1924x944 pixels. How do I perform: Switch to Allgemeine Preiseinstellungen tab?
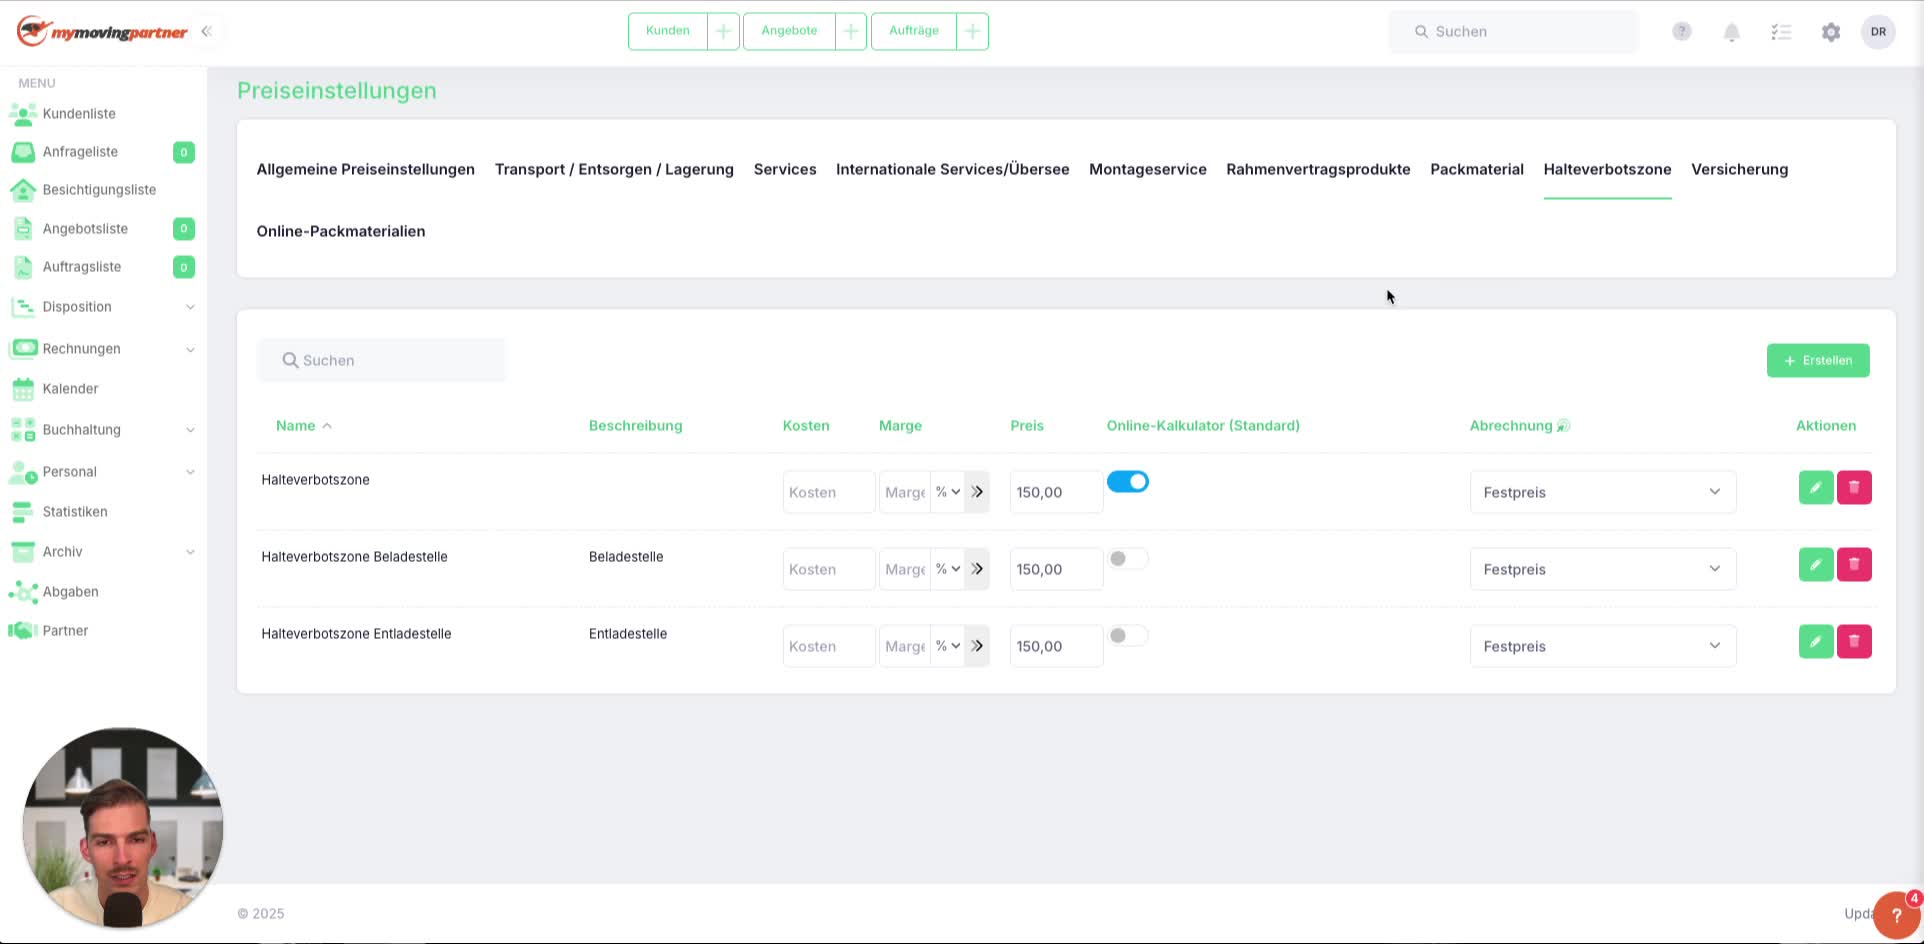tap(365, 169)
